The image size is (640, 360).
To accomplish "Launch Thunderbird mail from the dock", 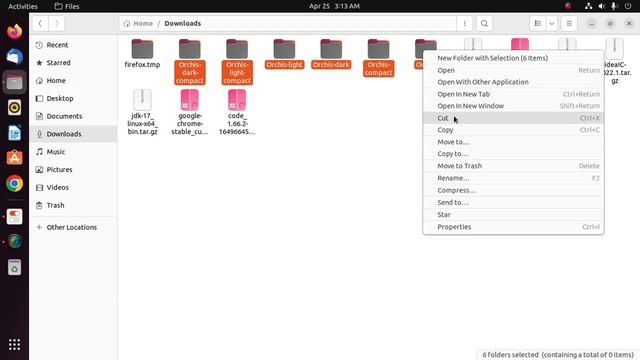I will click(x=14, y=57).
